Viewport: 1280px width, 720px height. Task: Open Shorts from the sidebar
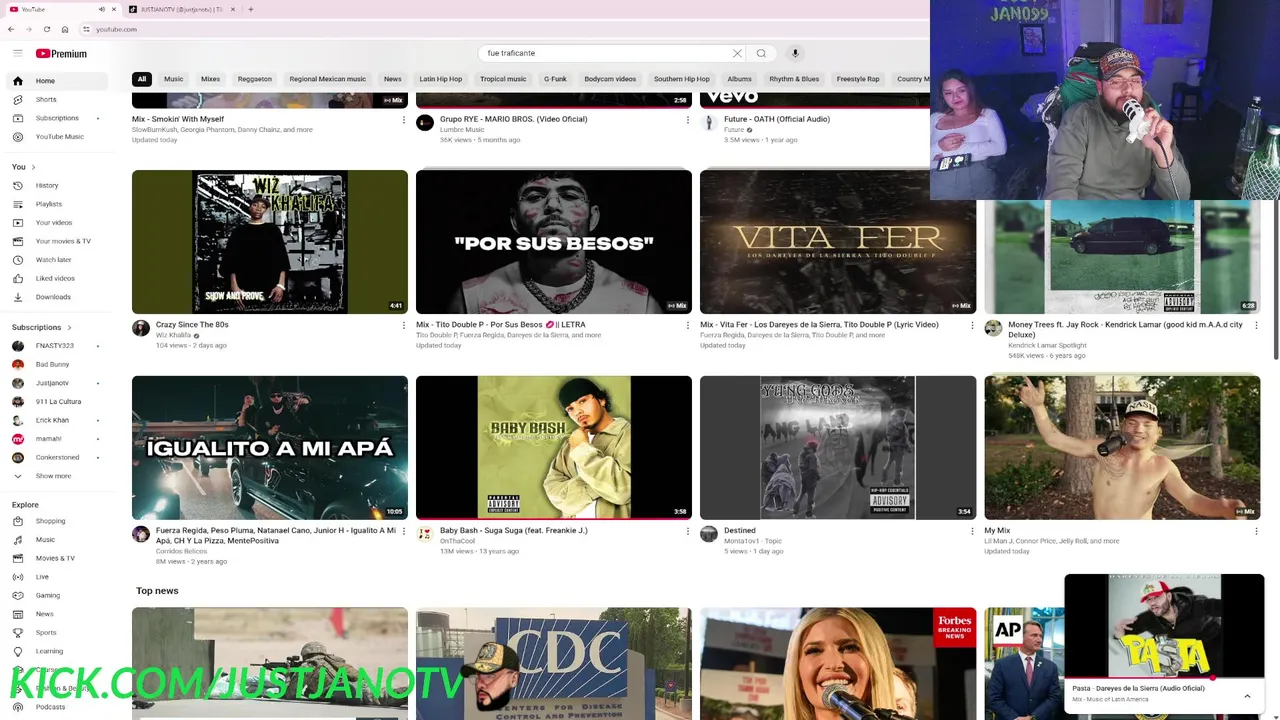click(46, 99)
